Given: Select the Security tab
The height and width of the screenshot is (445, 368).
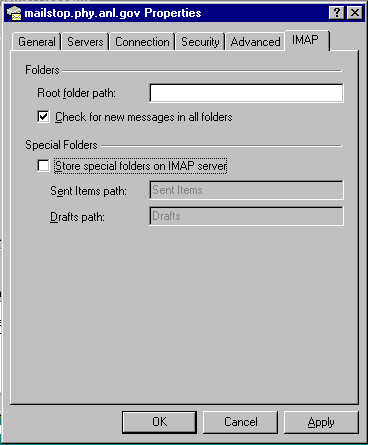Looking at the screenshot, I should tap(200, 42).
